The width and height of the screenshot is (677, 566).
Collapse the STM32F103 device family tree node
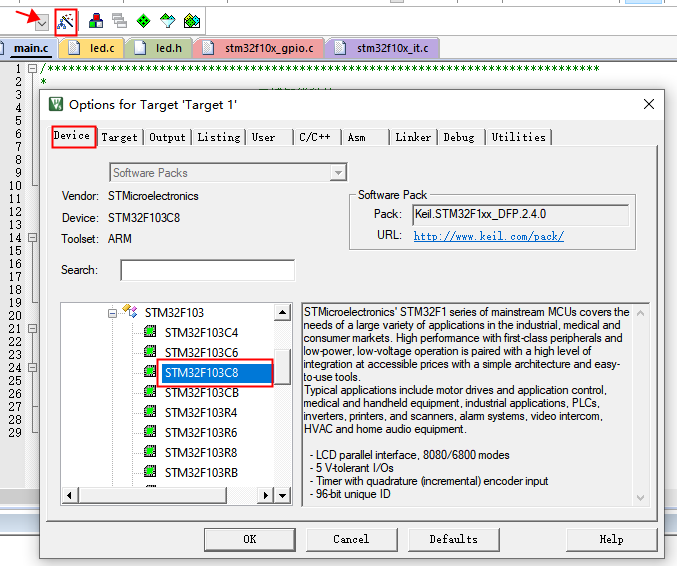coord(112,313)
